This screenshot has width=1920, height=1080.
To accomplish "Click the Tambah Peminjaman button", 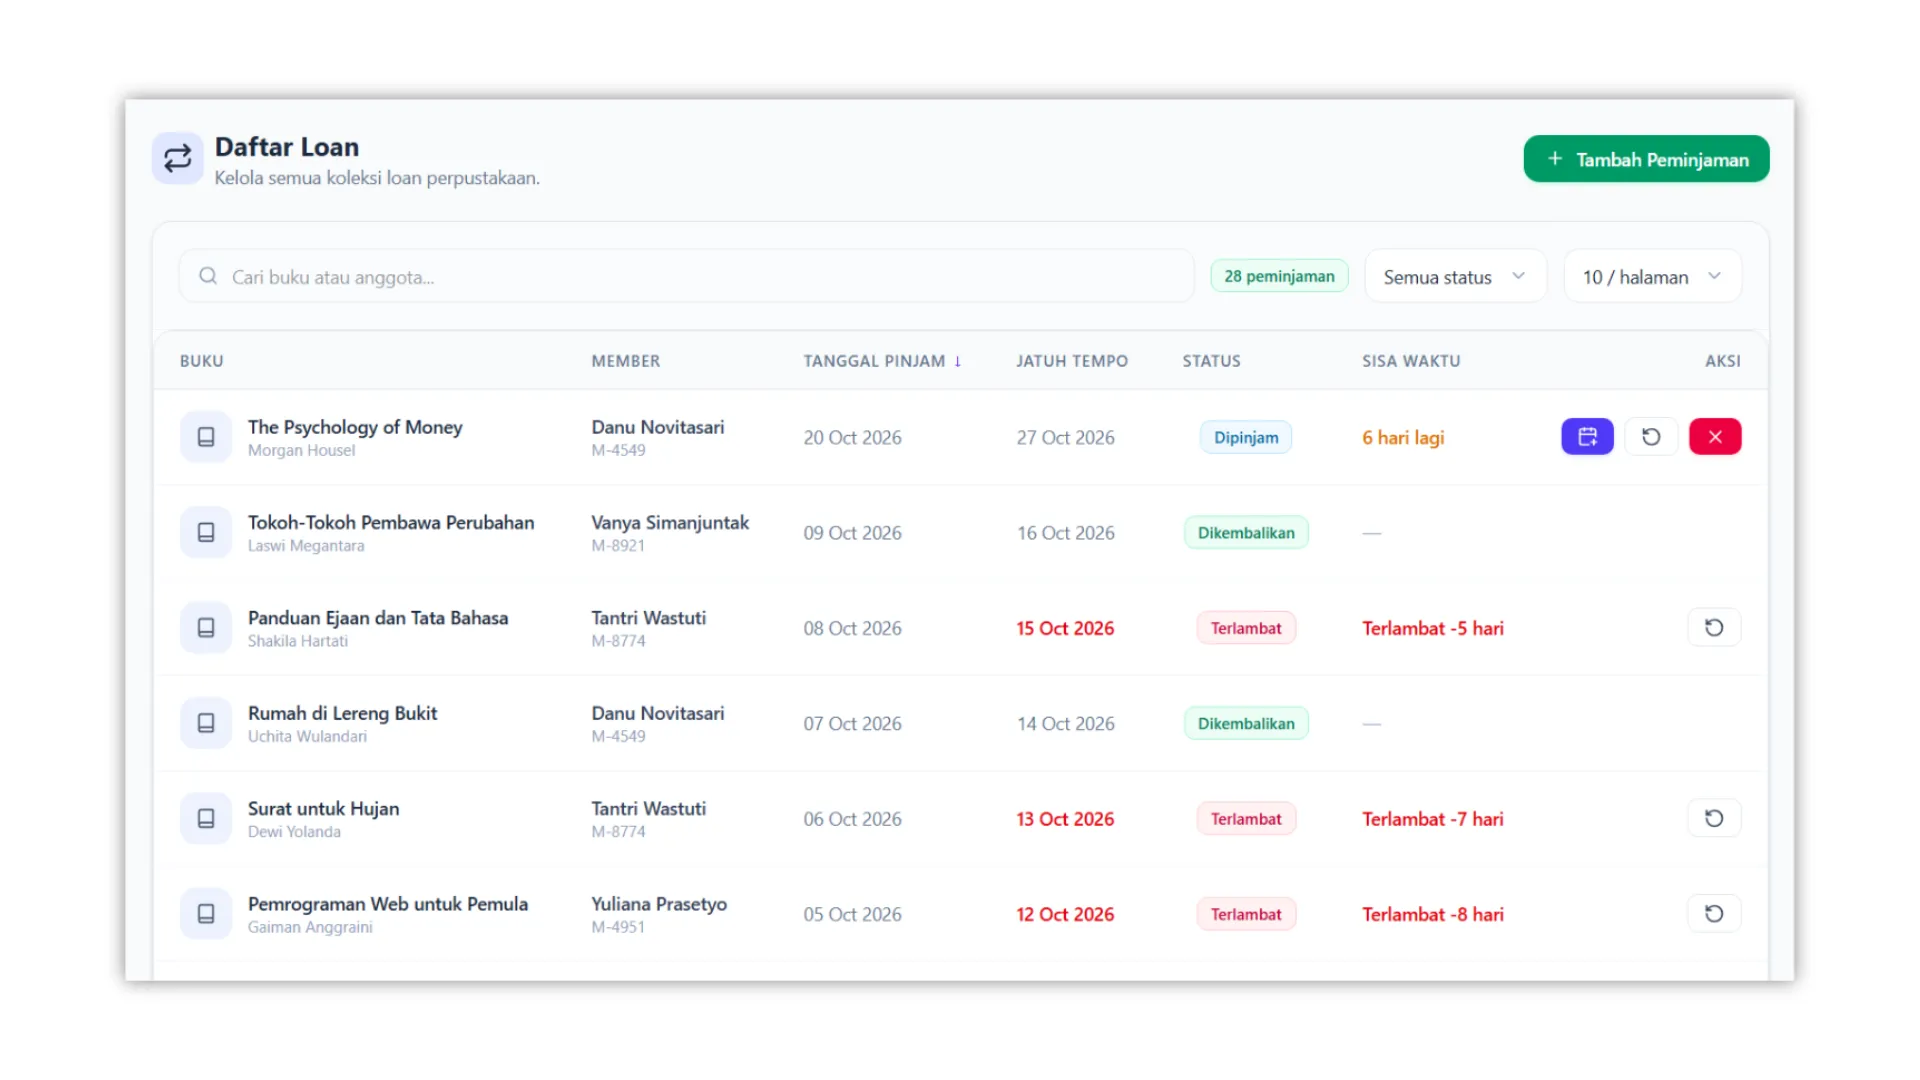I will 1646,159.
